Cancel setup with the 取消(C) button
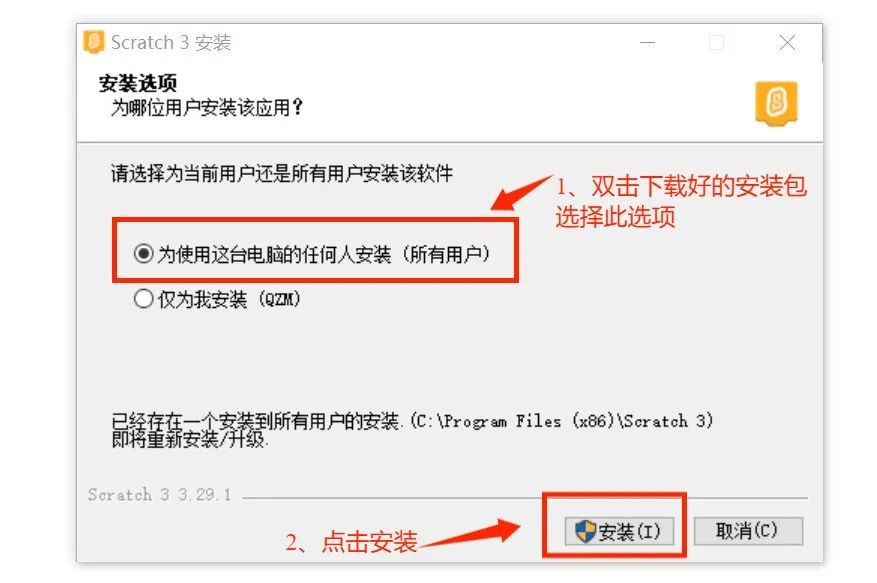 [x=748, y=531]
